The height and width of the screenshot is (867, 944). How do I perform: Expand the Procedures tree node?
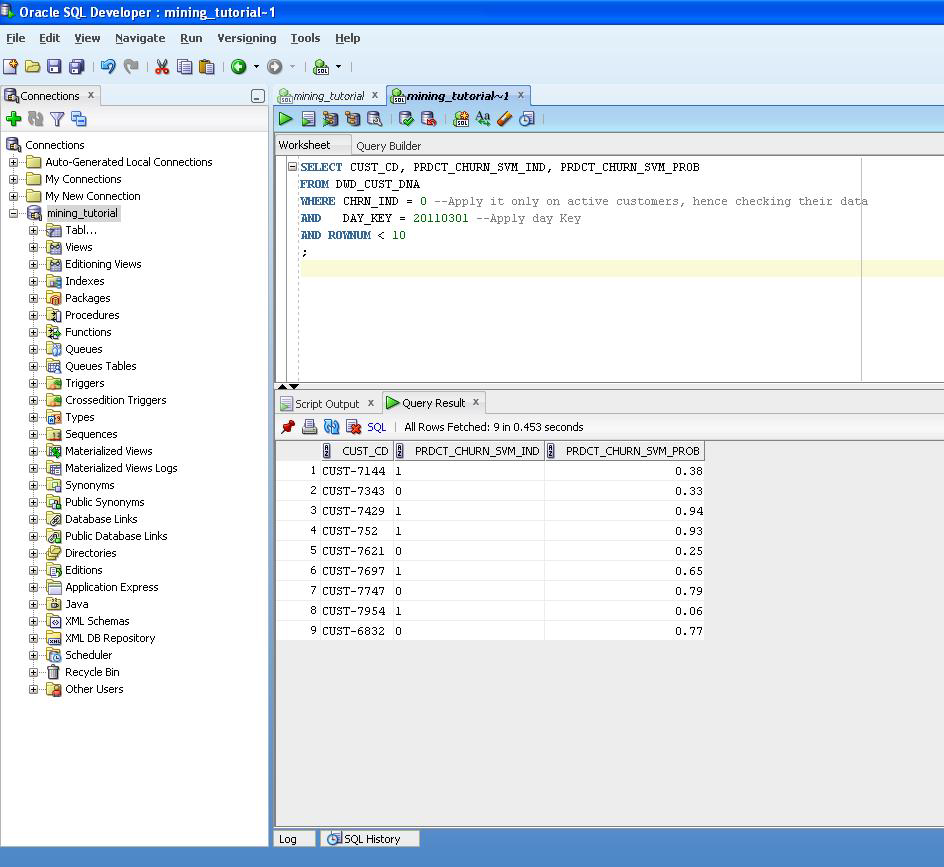pos(33,315)
